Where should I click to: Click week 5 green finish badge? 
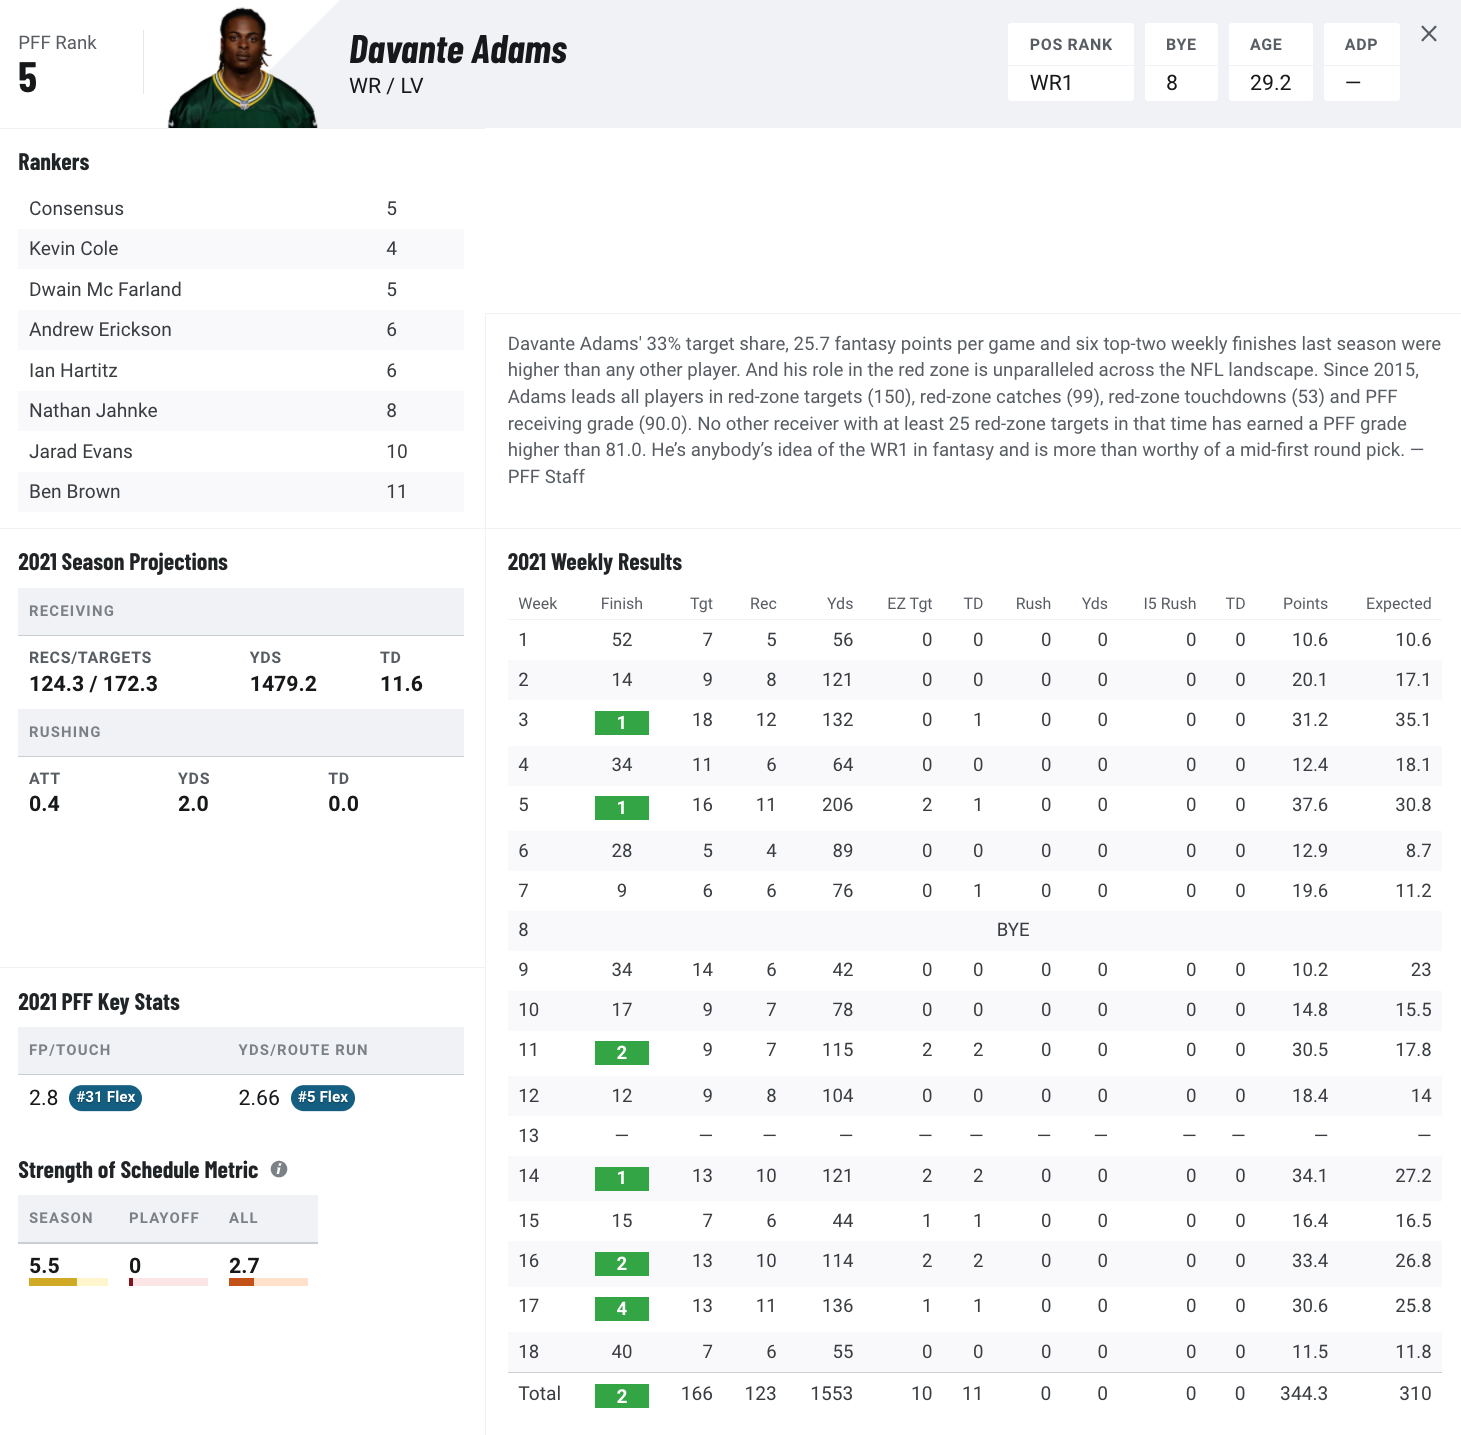622,807
